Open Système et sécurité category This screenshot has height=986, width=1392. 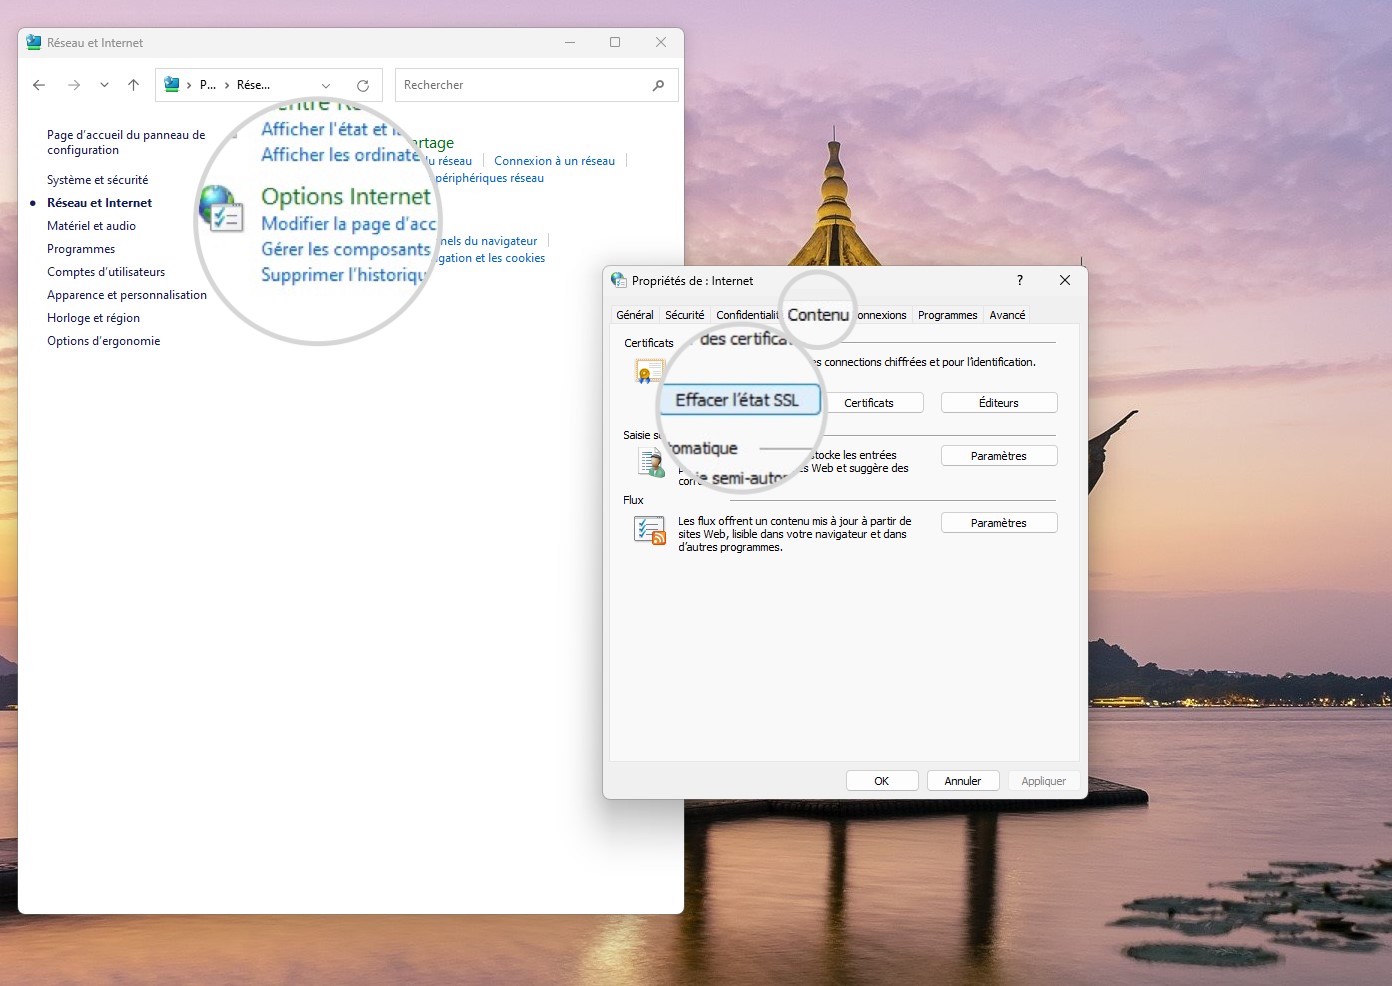coord(97,180)
